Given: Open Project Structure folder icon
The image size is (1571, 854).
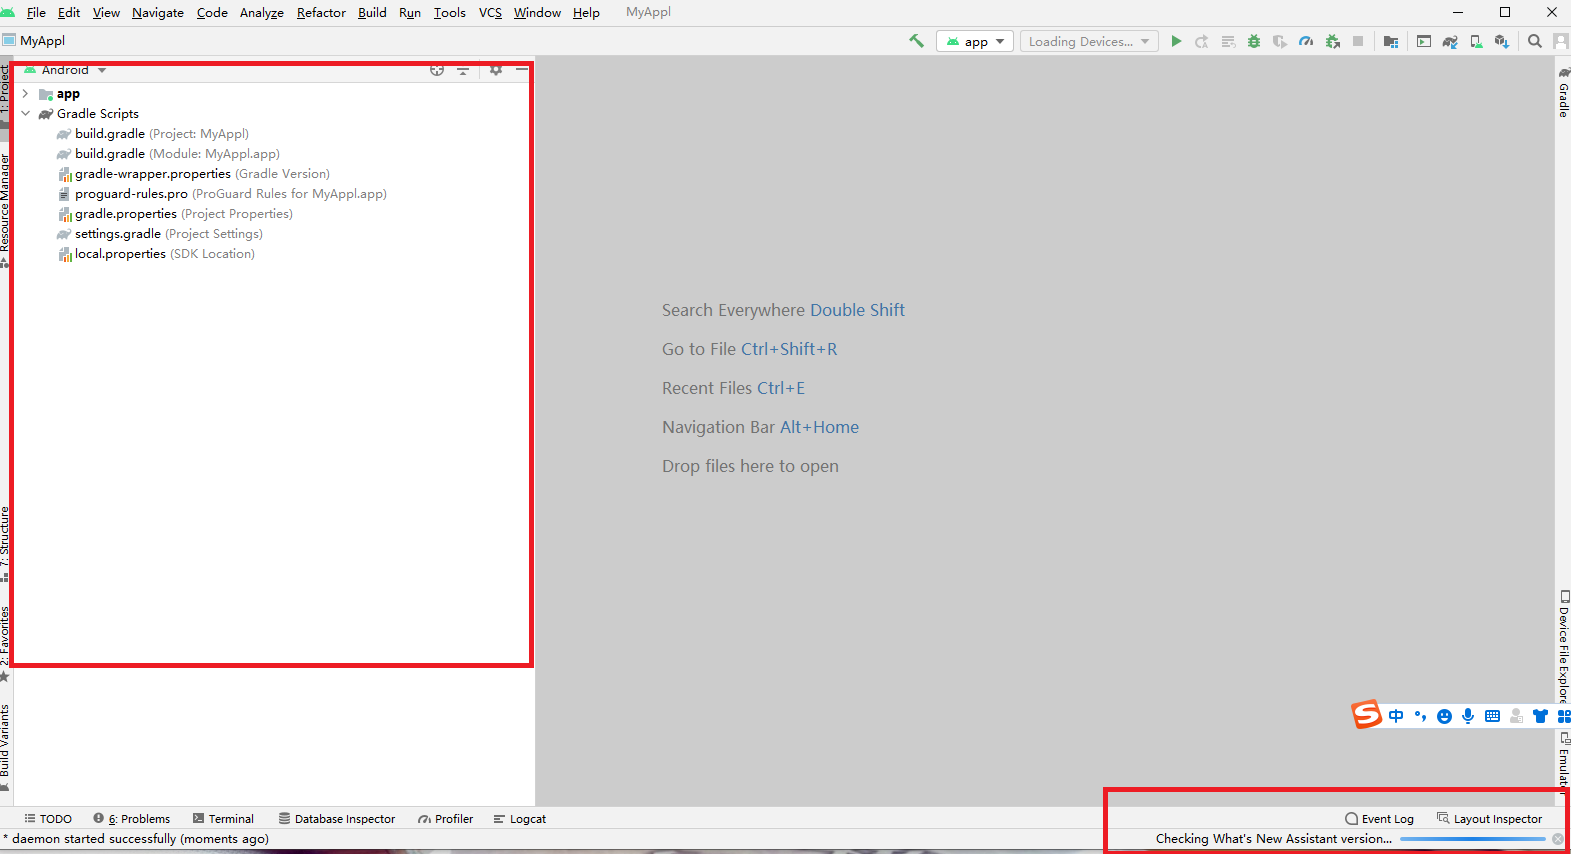Looking at the screenshot, I should [1391, 41].
